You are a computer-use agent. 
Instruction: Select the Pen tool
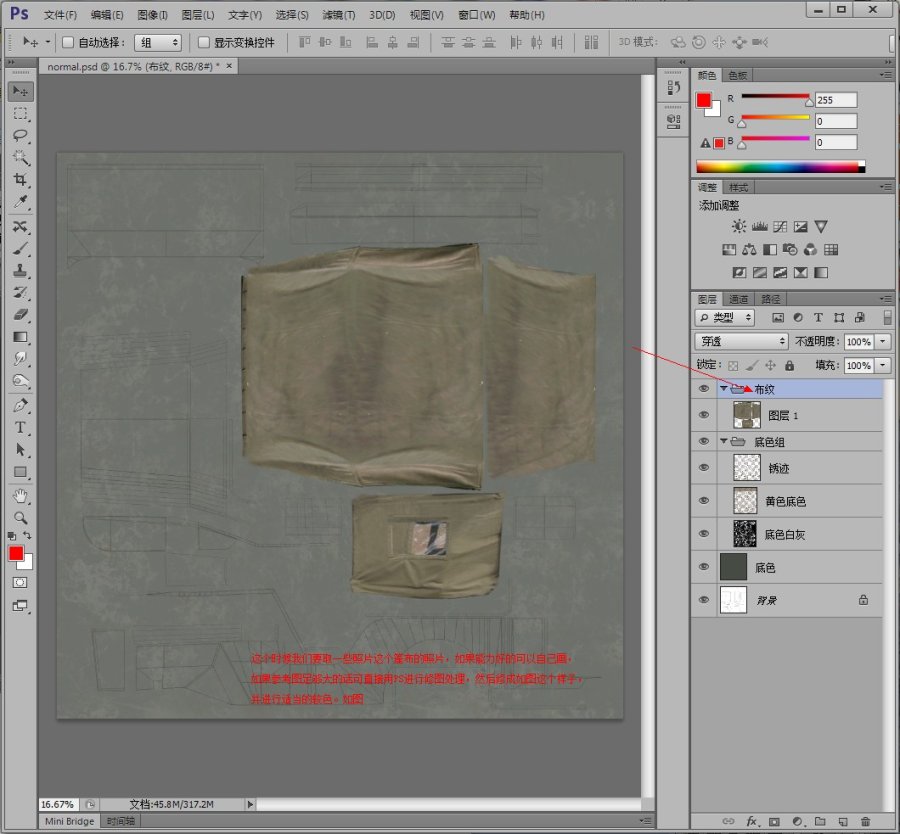click(x=21, y=405)
